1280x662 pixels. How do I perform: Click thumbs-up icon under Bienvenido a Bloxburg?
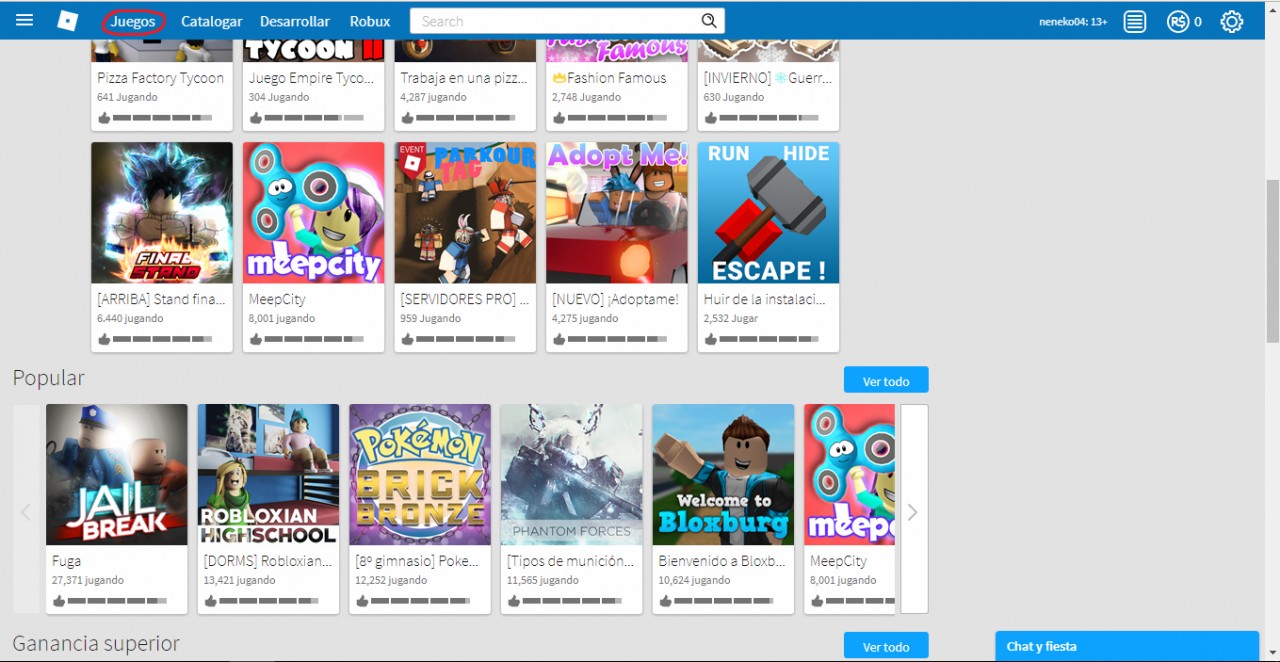(x=665, y=601)
